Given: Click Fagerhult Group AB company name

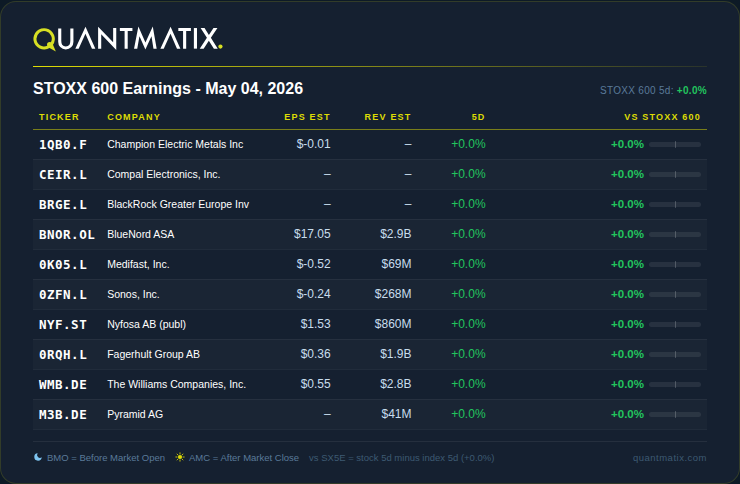Looking at the screenshot, I should (153, 354).
